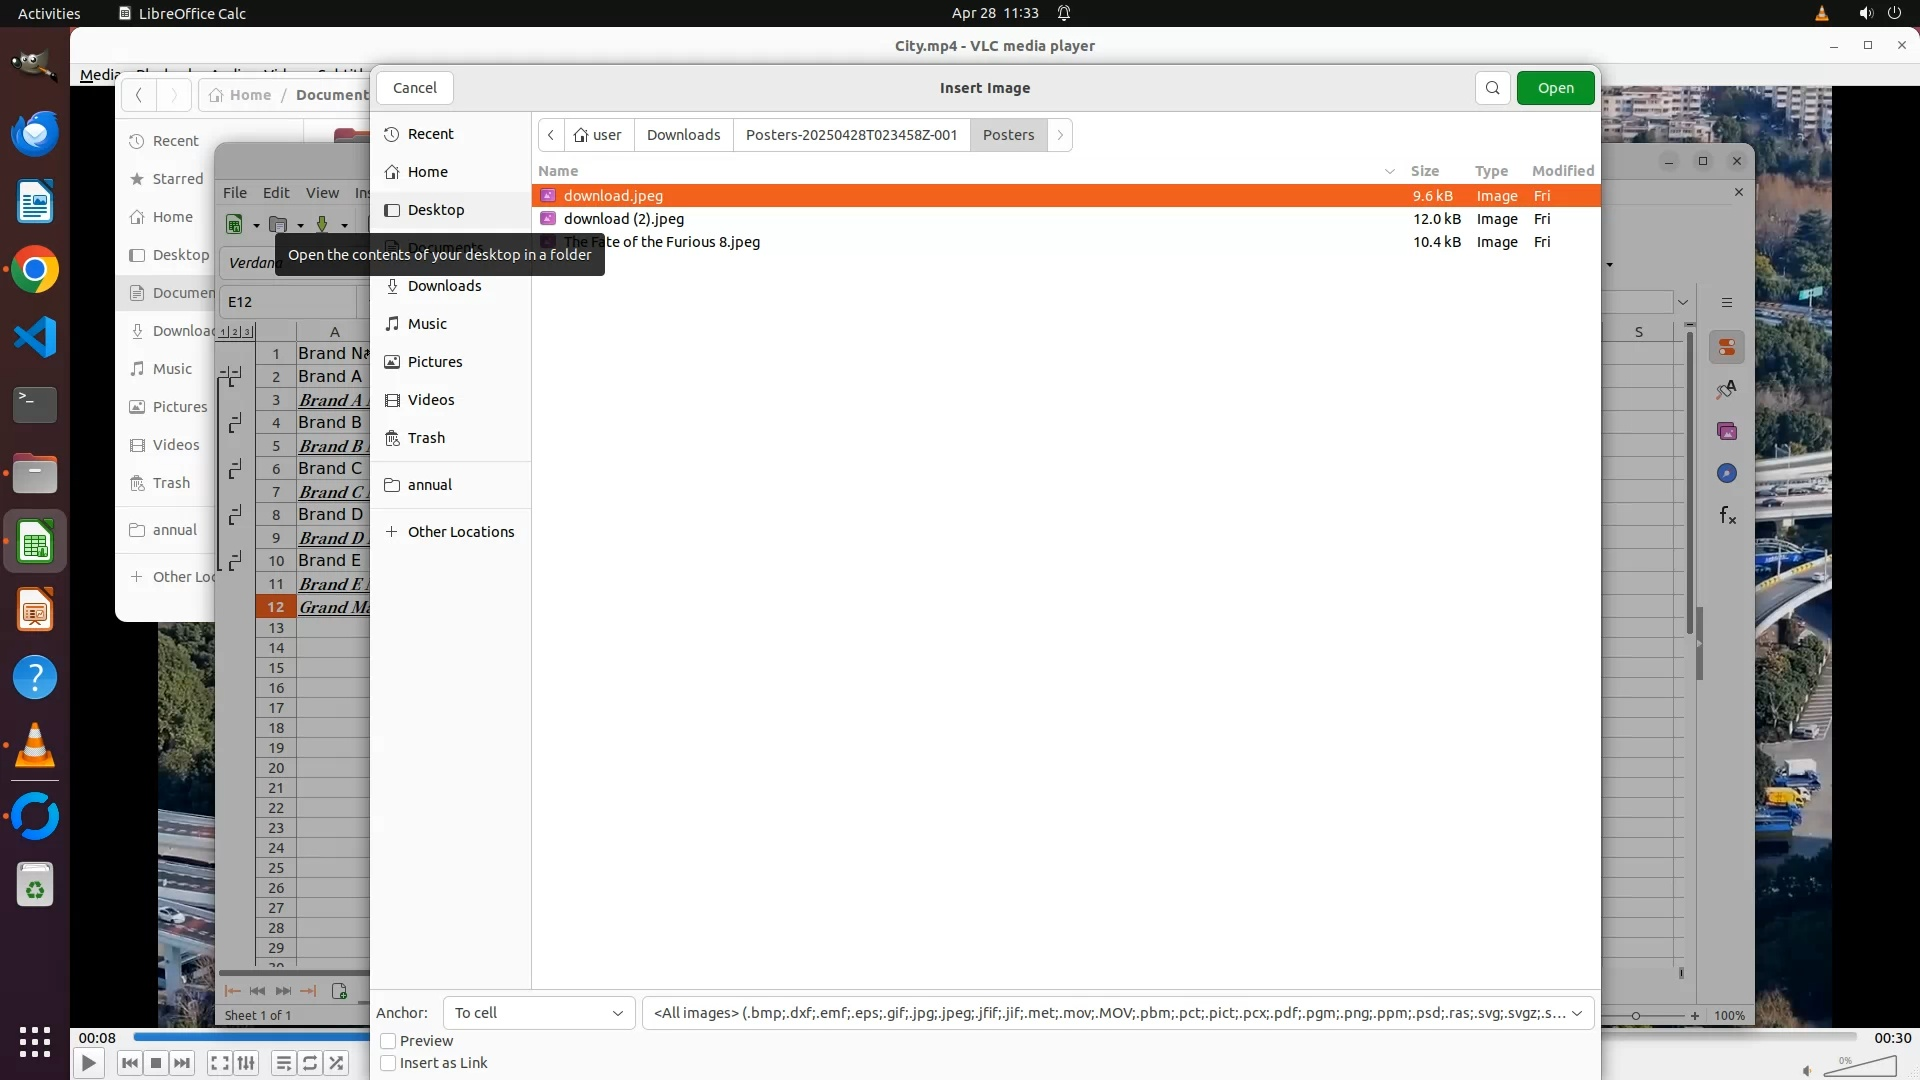Check the Insert as Link option
Image resolution: width=1920 pixels, height=1080 pixels.
coord(389,1063)
